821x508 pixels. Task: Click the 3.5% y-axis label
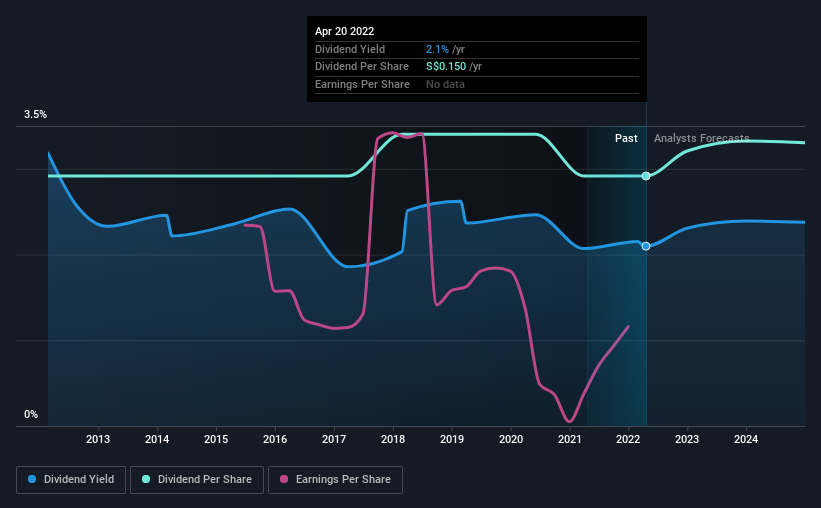(x=35, y=115)
